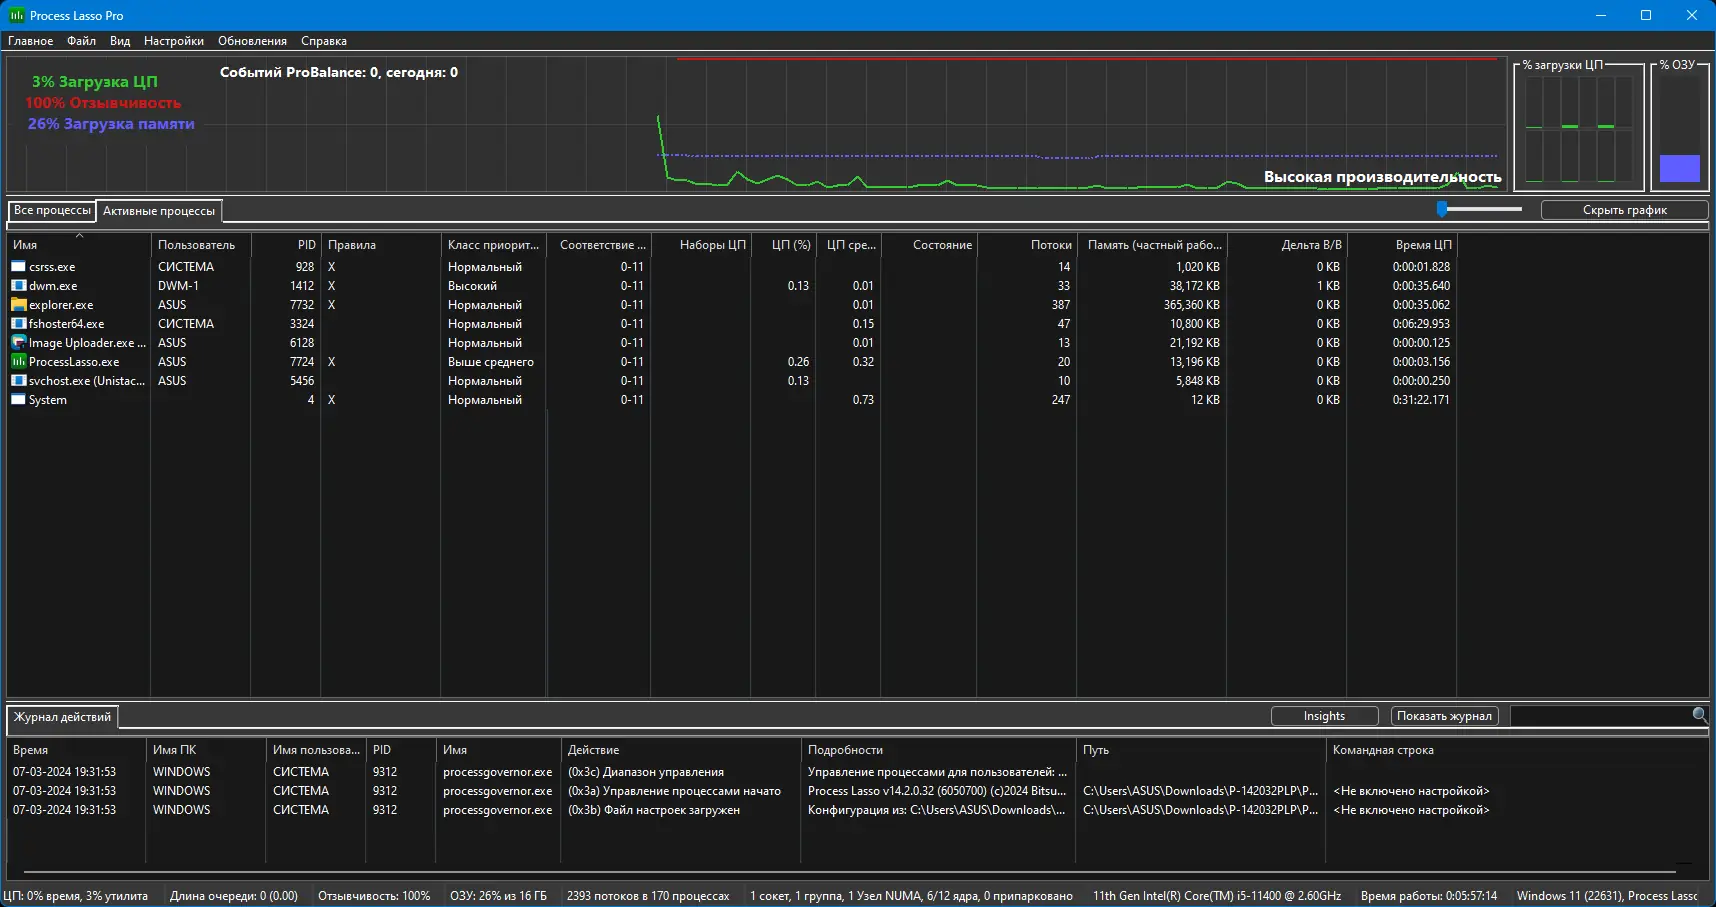This screenshot has height=907, width=1716.
Task: Click status bar Отзывчивость: 100%
Action: (x=374, y=896)
